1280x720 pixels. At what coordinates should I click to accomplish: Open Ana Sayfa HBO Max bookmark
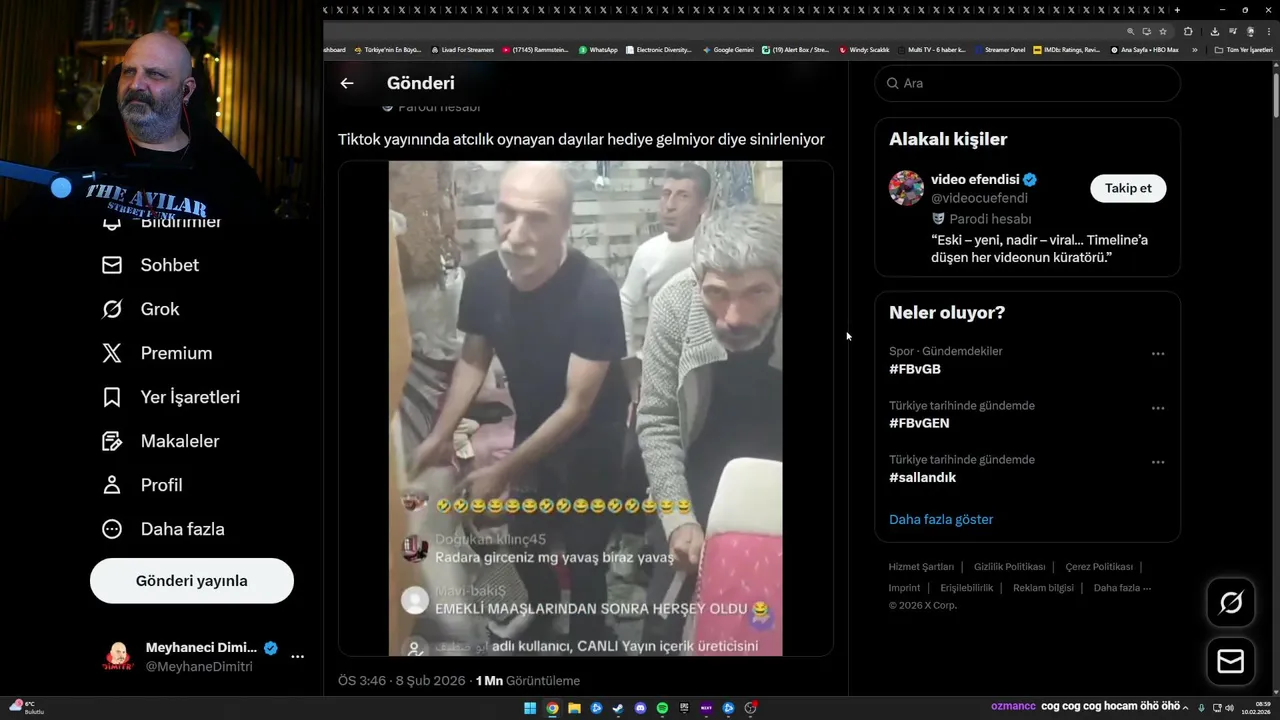1145,49
